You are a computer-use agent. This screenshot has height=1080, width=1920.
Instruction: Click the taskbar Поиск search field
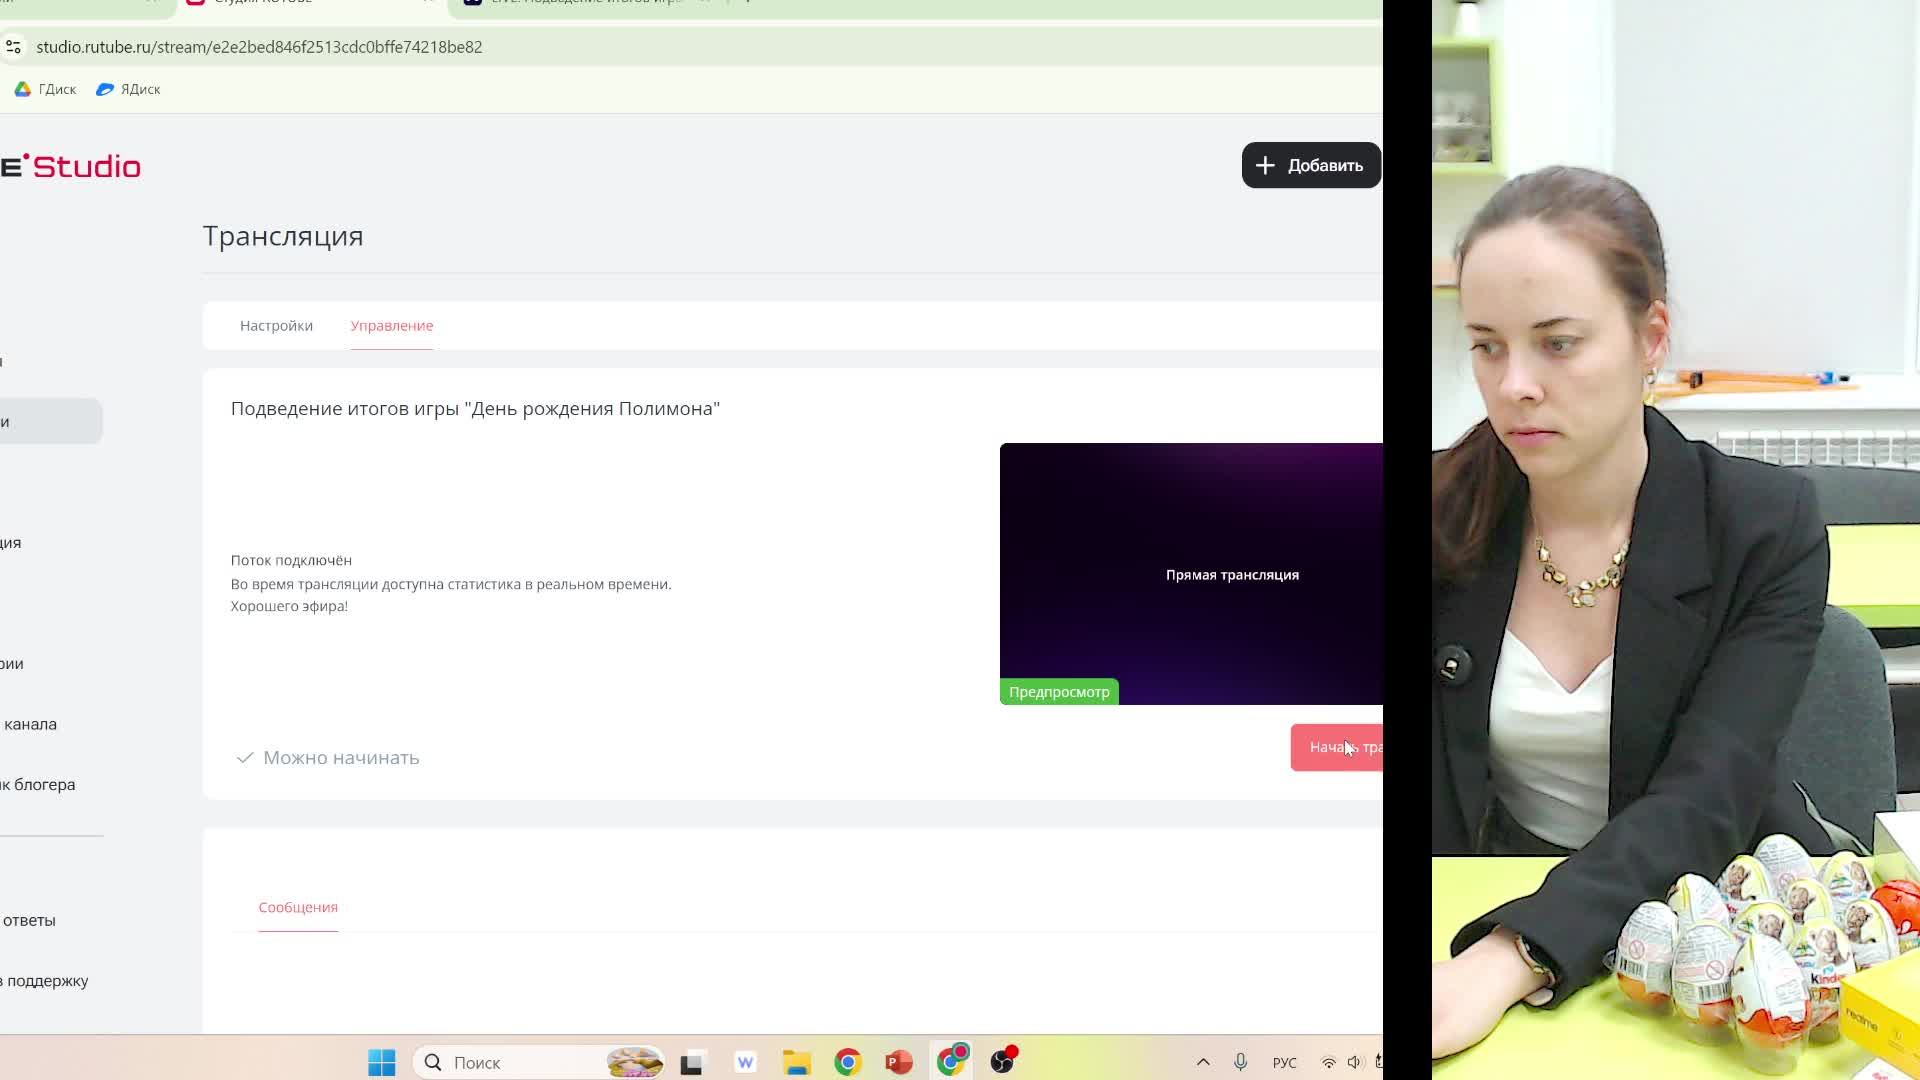[x=520, y=1062]
